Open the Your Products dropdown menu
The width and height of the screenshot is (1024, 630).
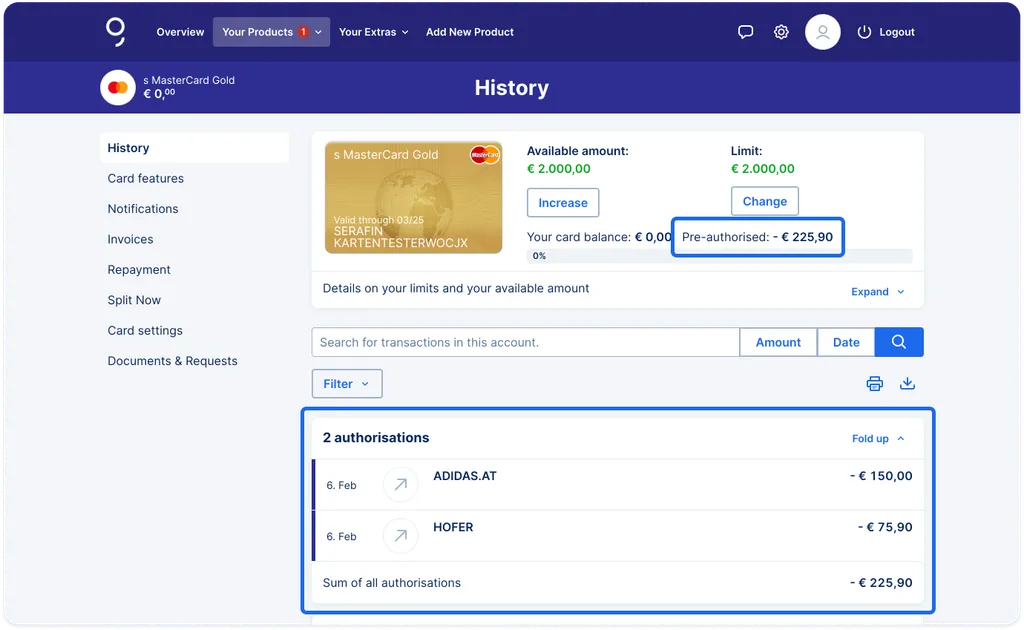click(x=271, y=32)
